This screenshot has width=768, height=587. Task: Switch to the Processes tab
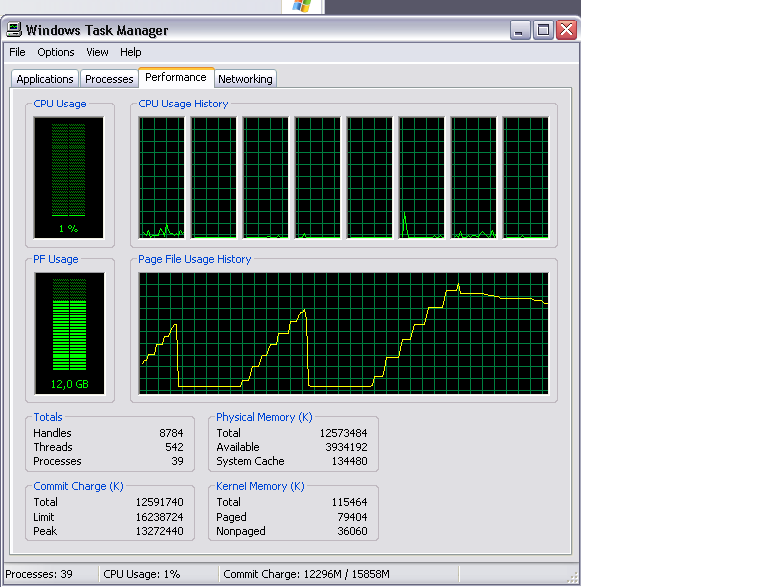pos(109,79)
